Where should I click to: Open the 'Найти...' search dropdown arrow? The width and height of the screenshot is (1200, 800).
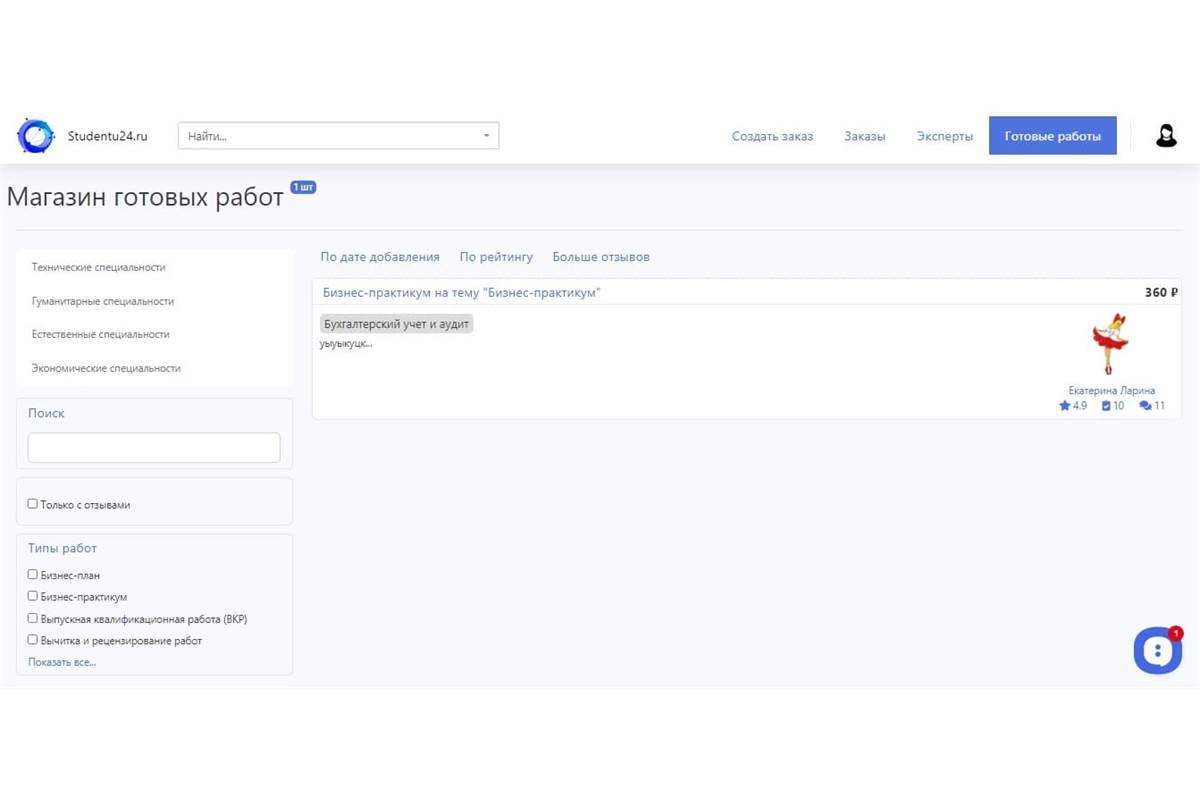486,136
